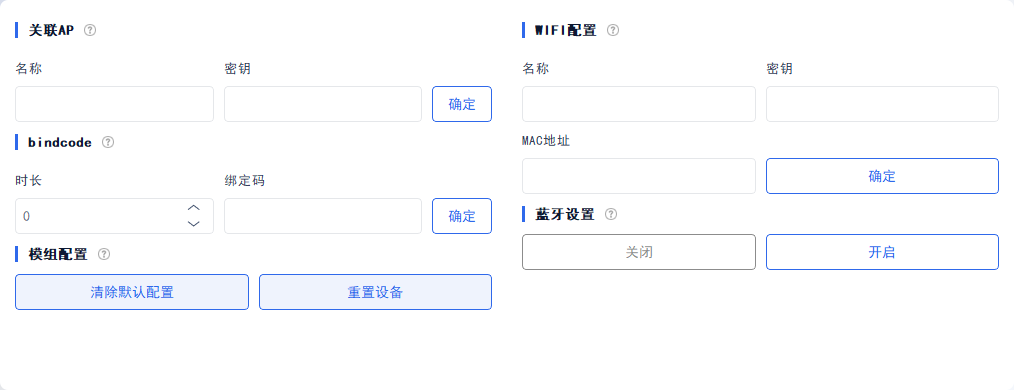Click question mark beside WIFI配置

coord(612,30)
